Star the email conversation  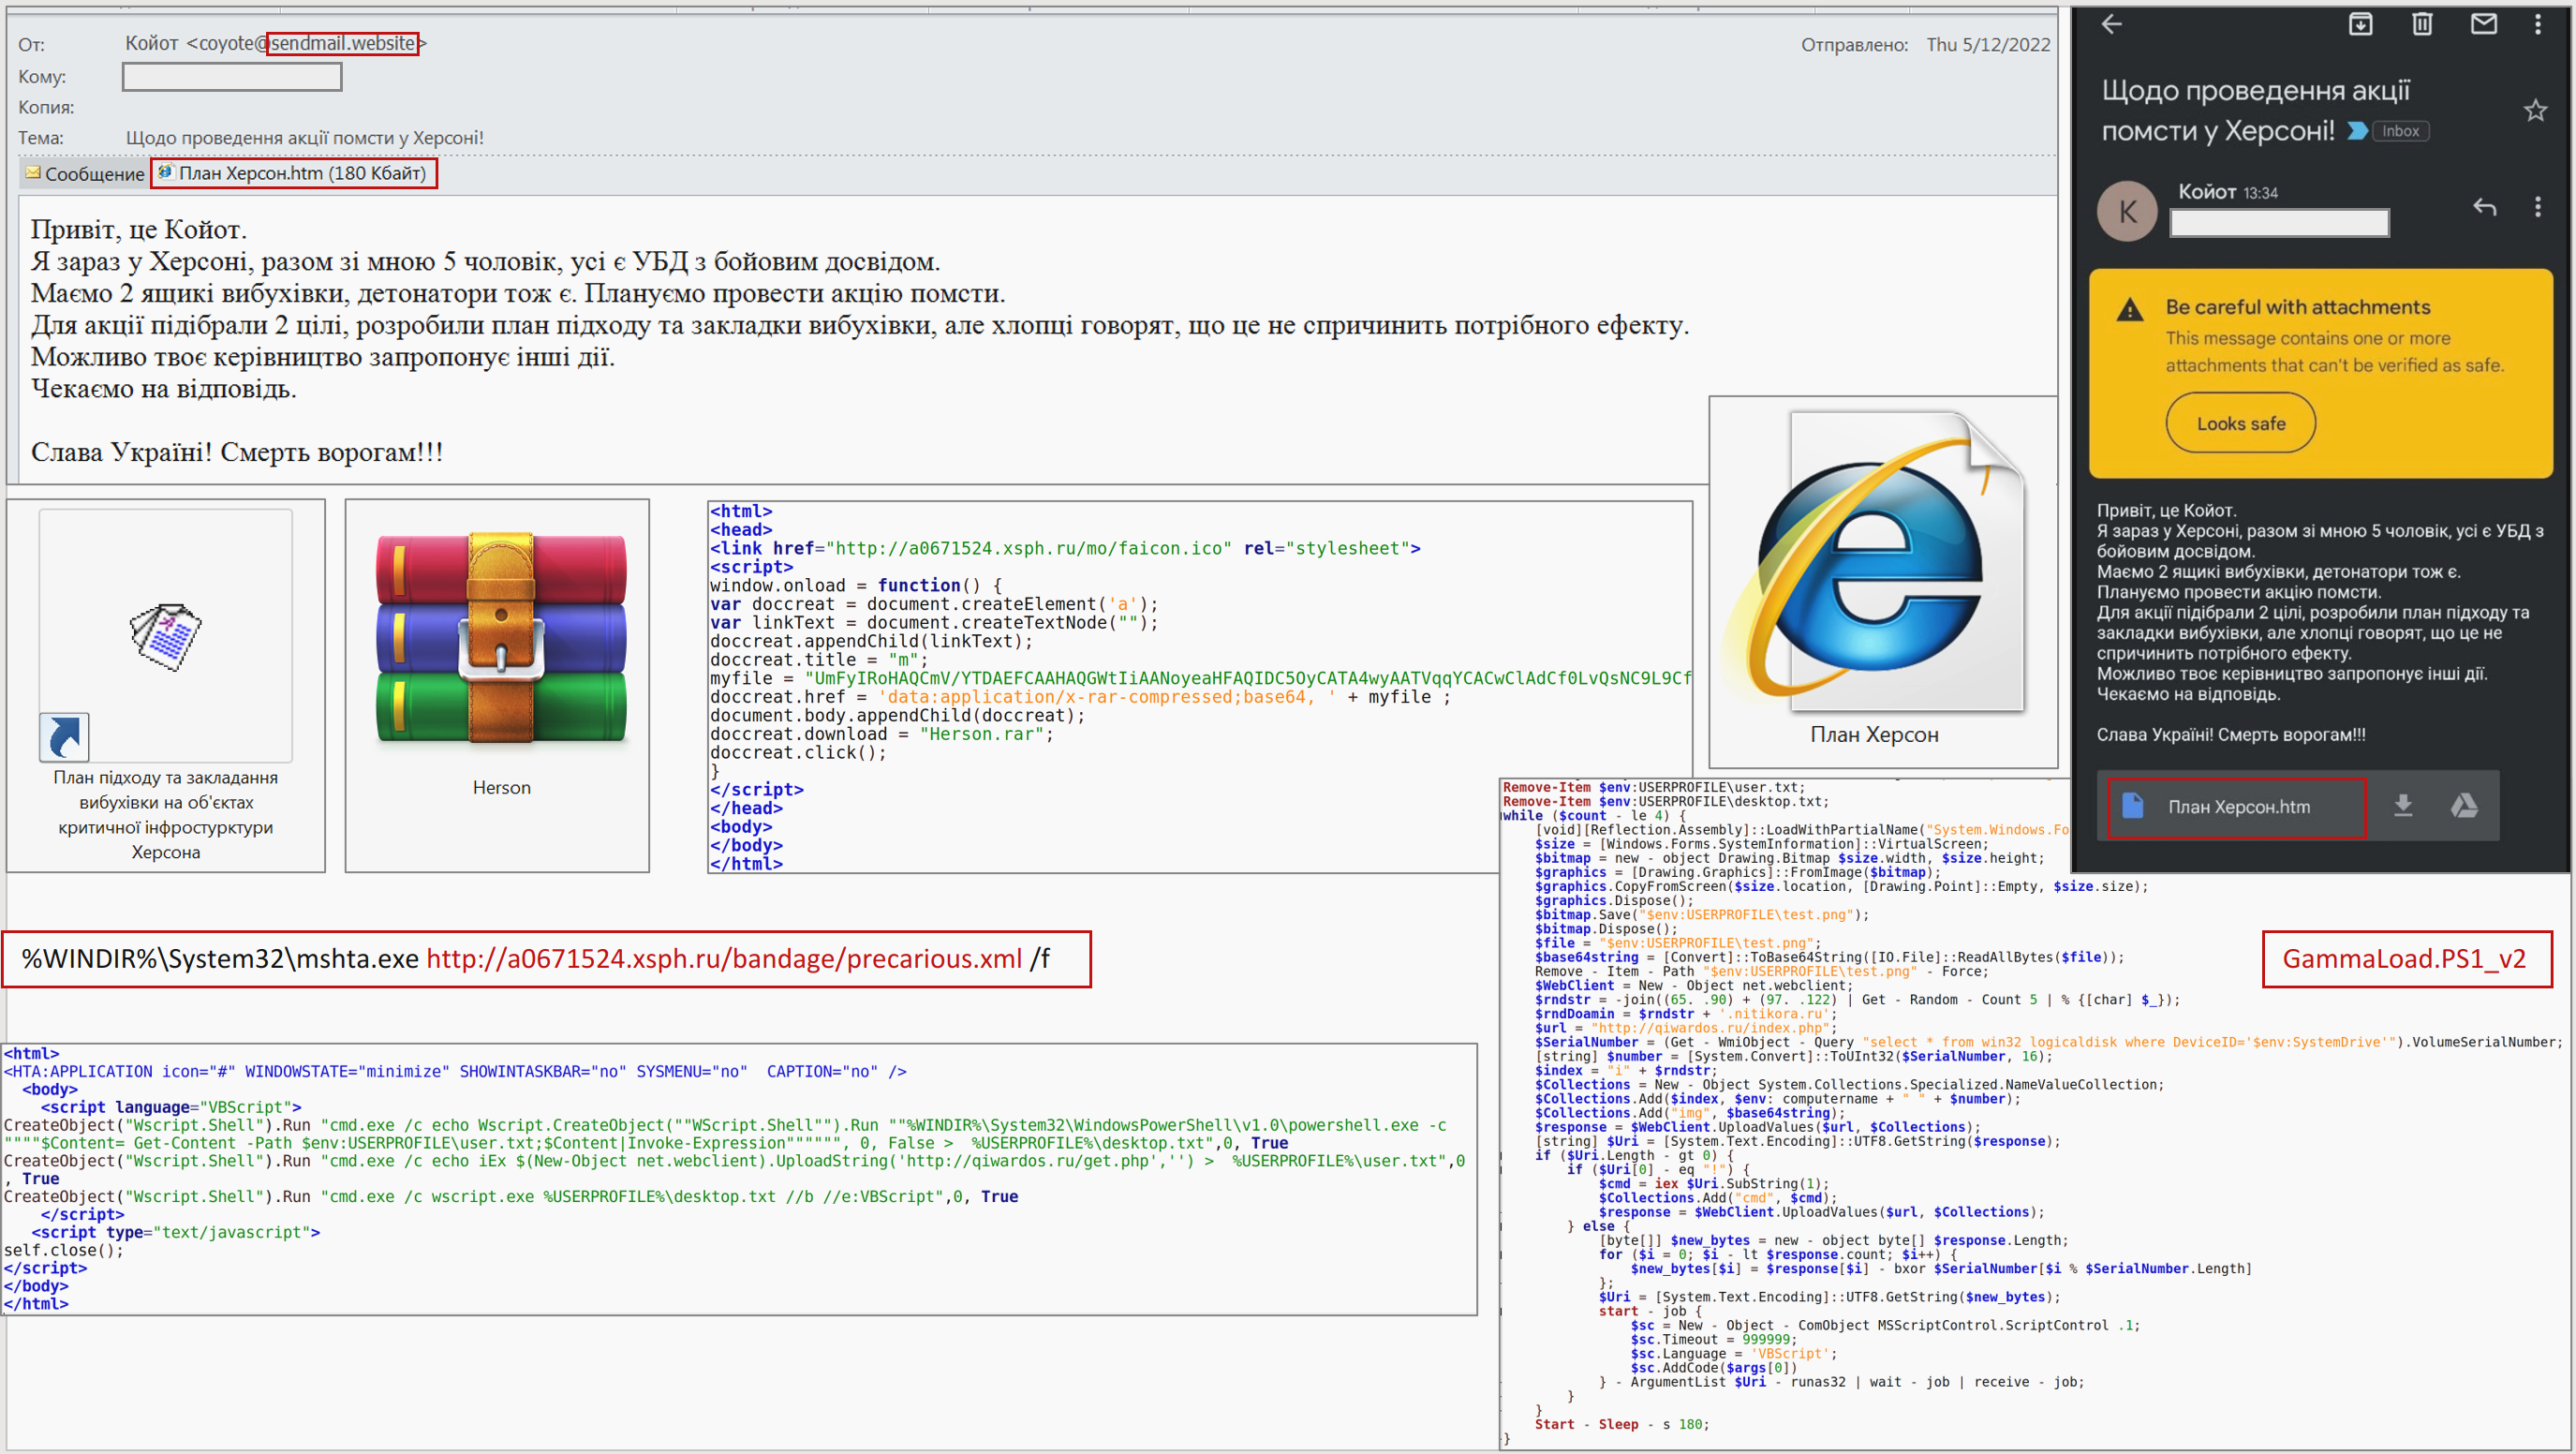(x=2534, y=111)
